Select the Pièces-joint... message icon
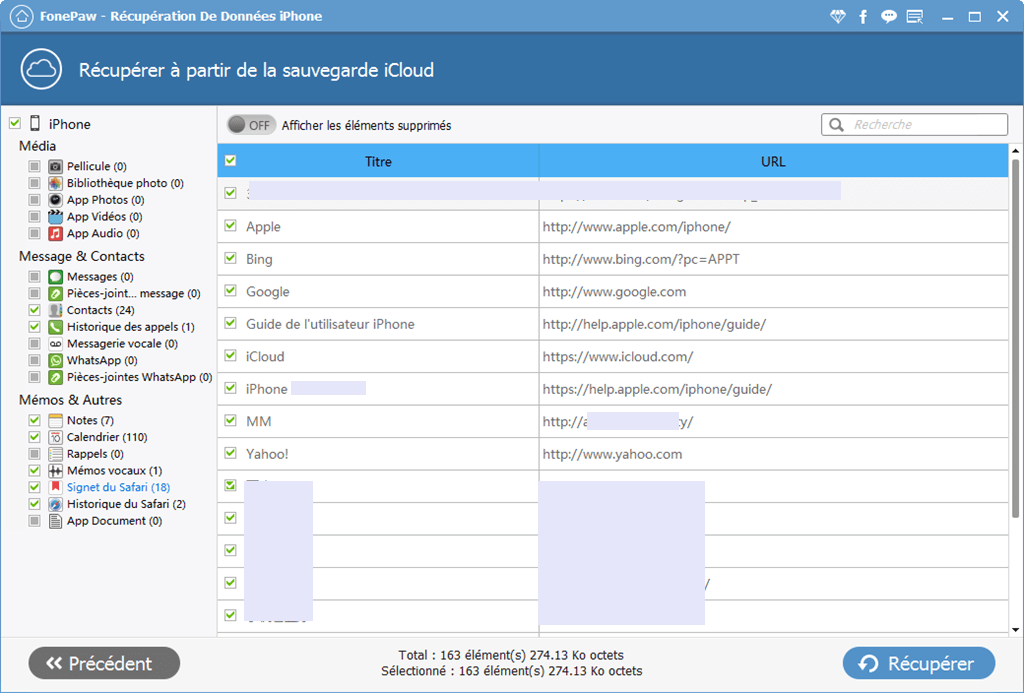 tap(56, 294)
